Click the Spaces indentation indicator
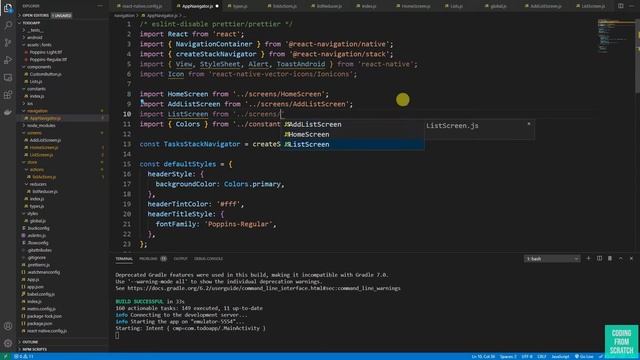The height and width of the screenshot is (360, 640). 508,357
